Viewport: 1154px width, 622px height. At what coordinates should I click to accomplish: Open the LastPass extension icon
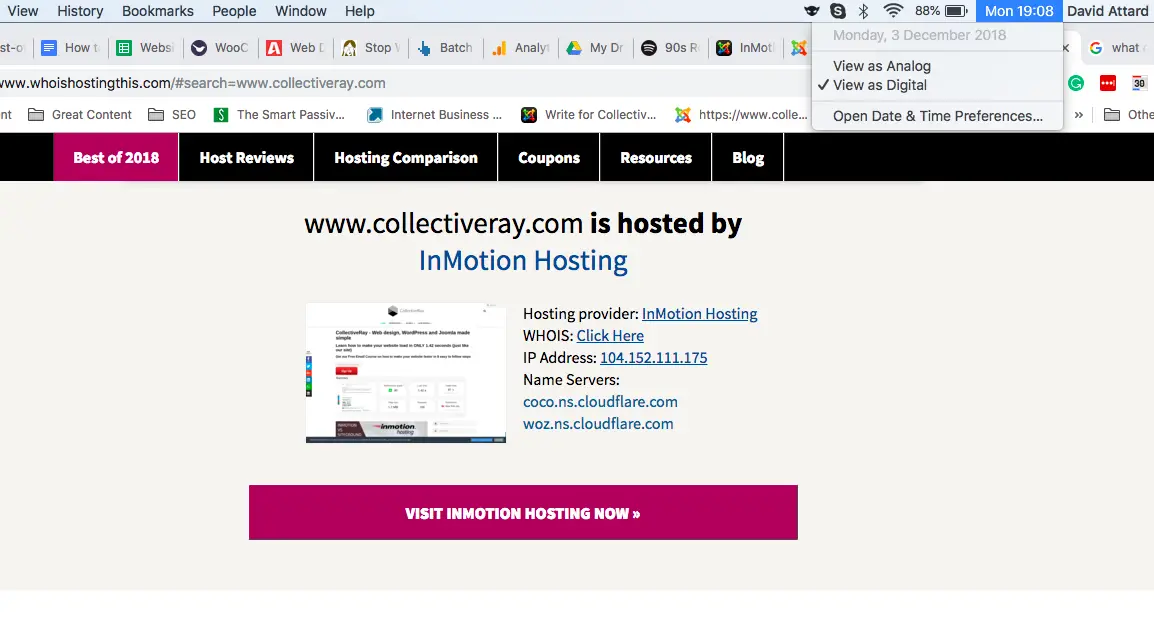(x=1108, y=83)
